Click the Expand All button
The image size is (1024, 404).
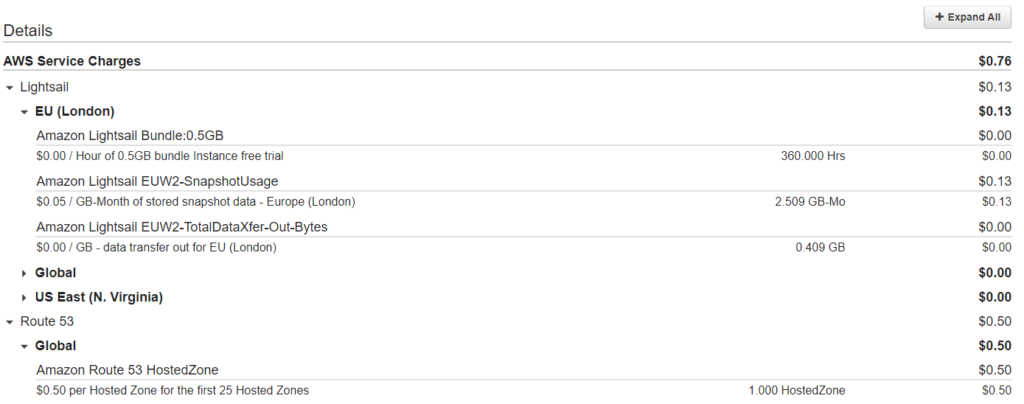966,17
